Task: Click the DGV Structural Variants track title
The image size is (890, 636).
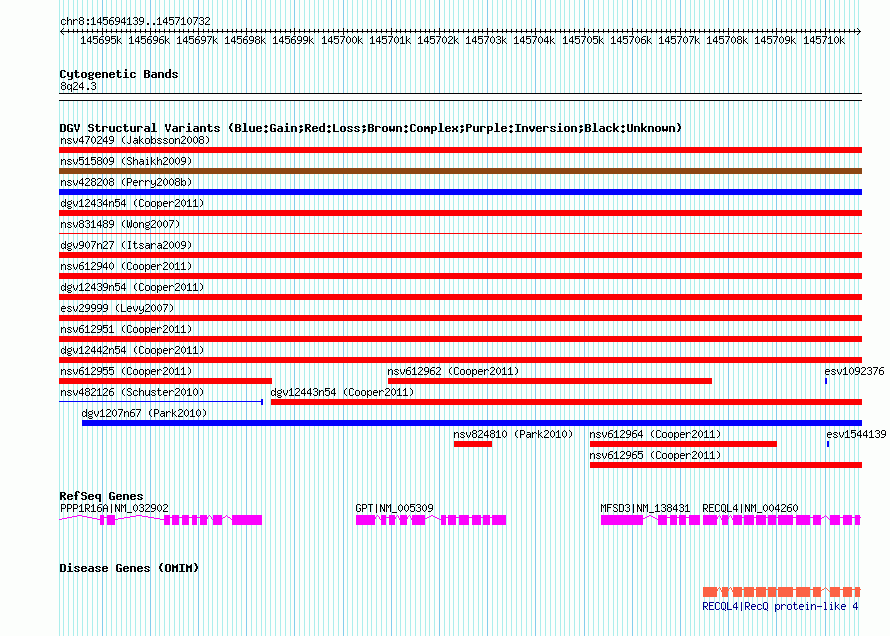Action: click(370, 128)
